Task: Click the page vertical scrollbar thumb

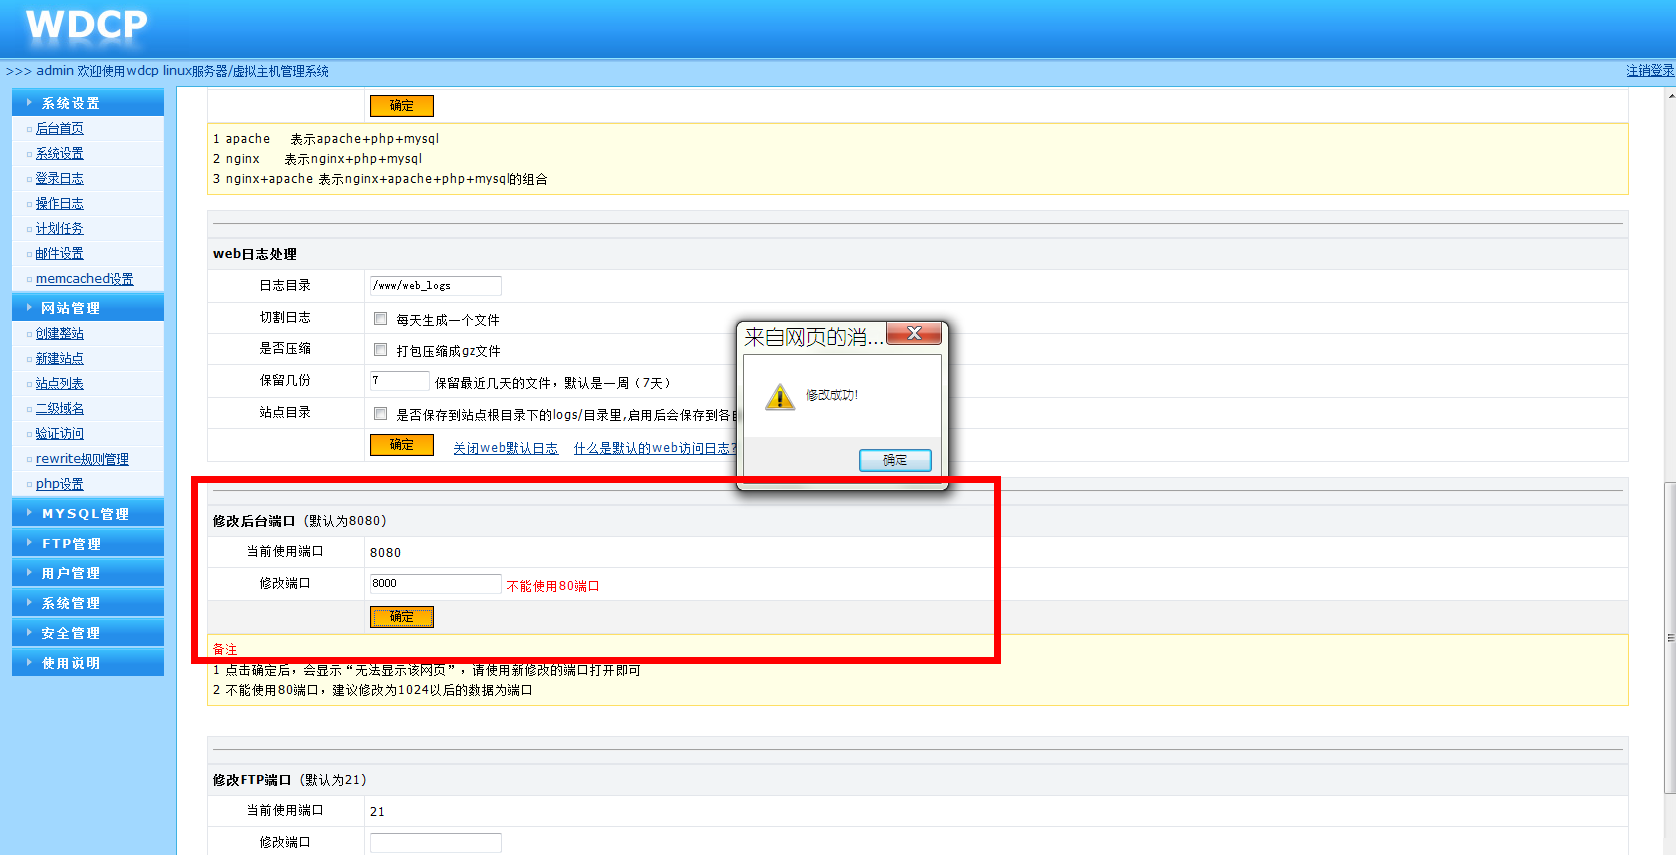Action: click(1670, 638)
